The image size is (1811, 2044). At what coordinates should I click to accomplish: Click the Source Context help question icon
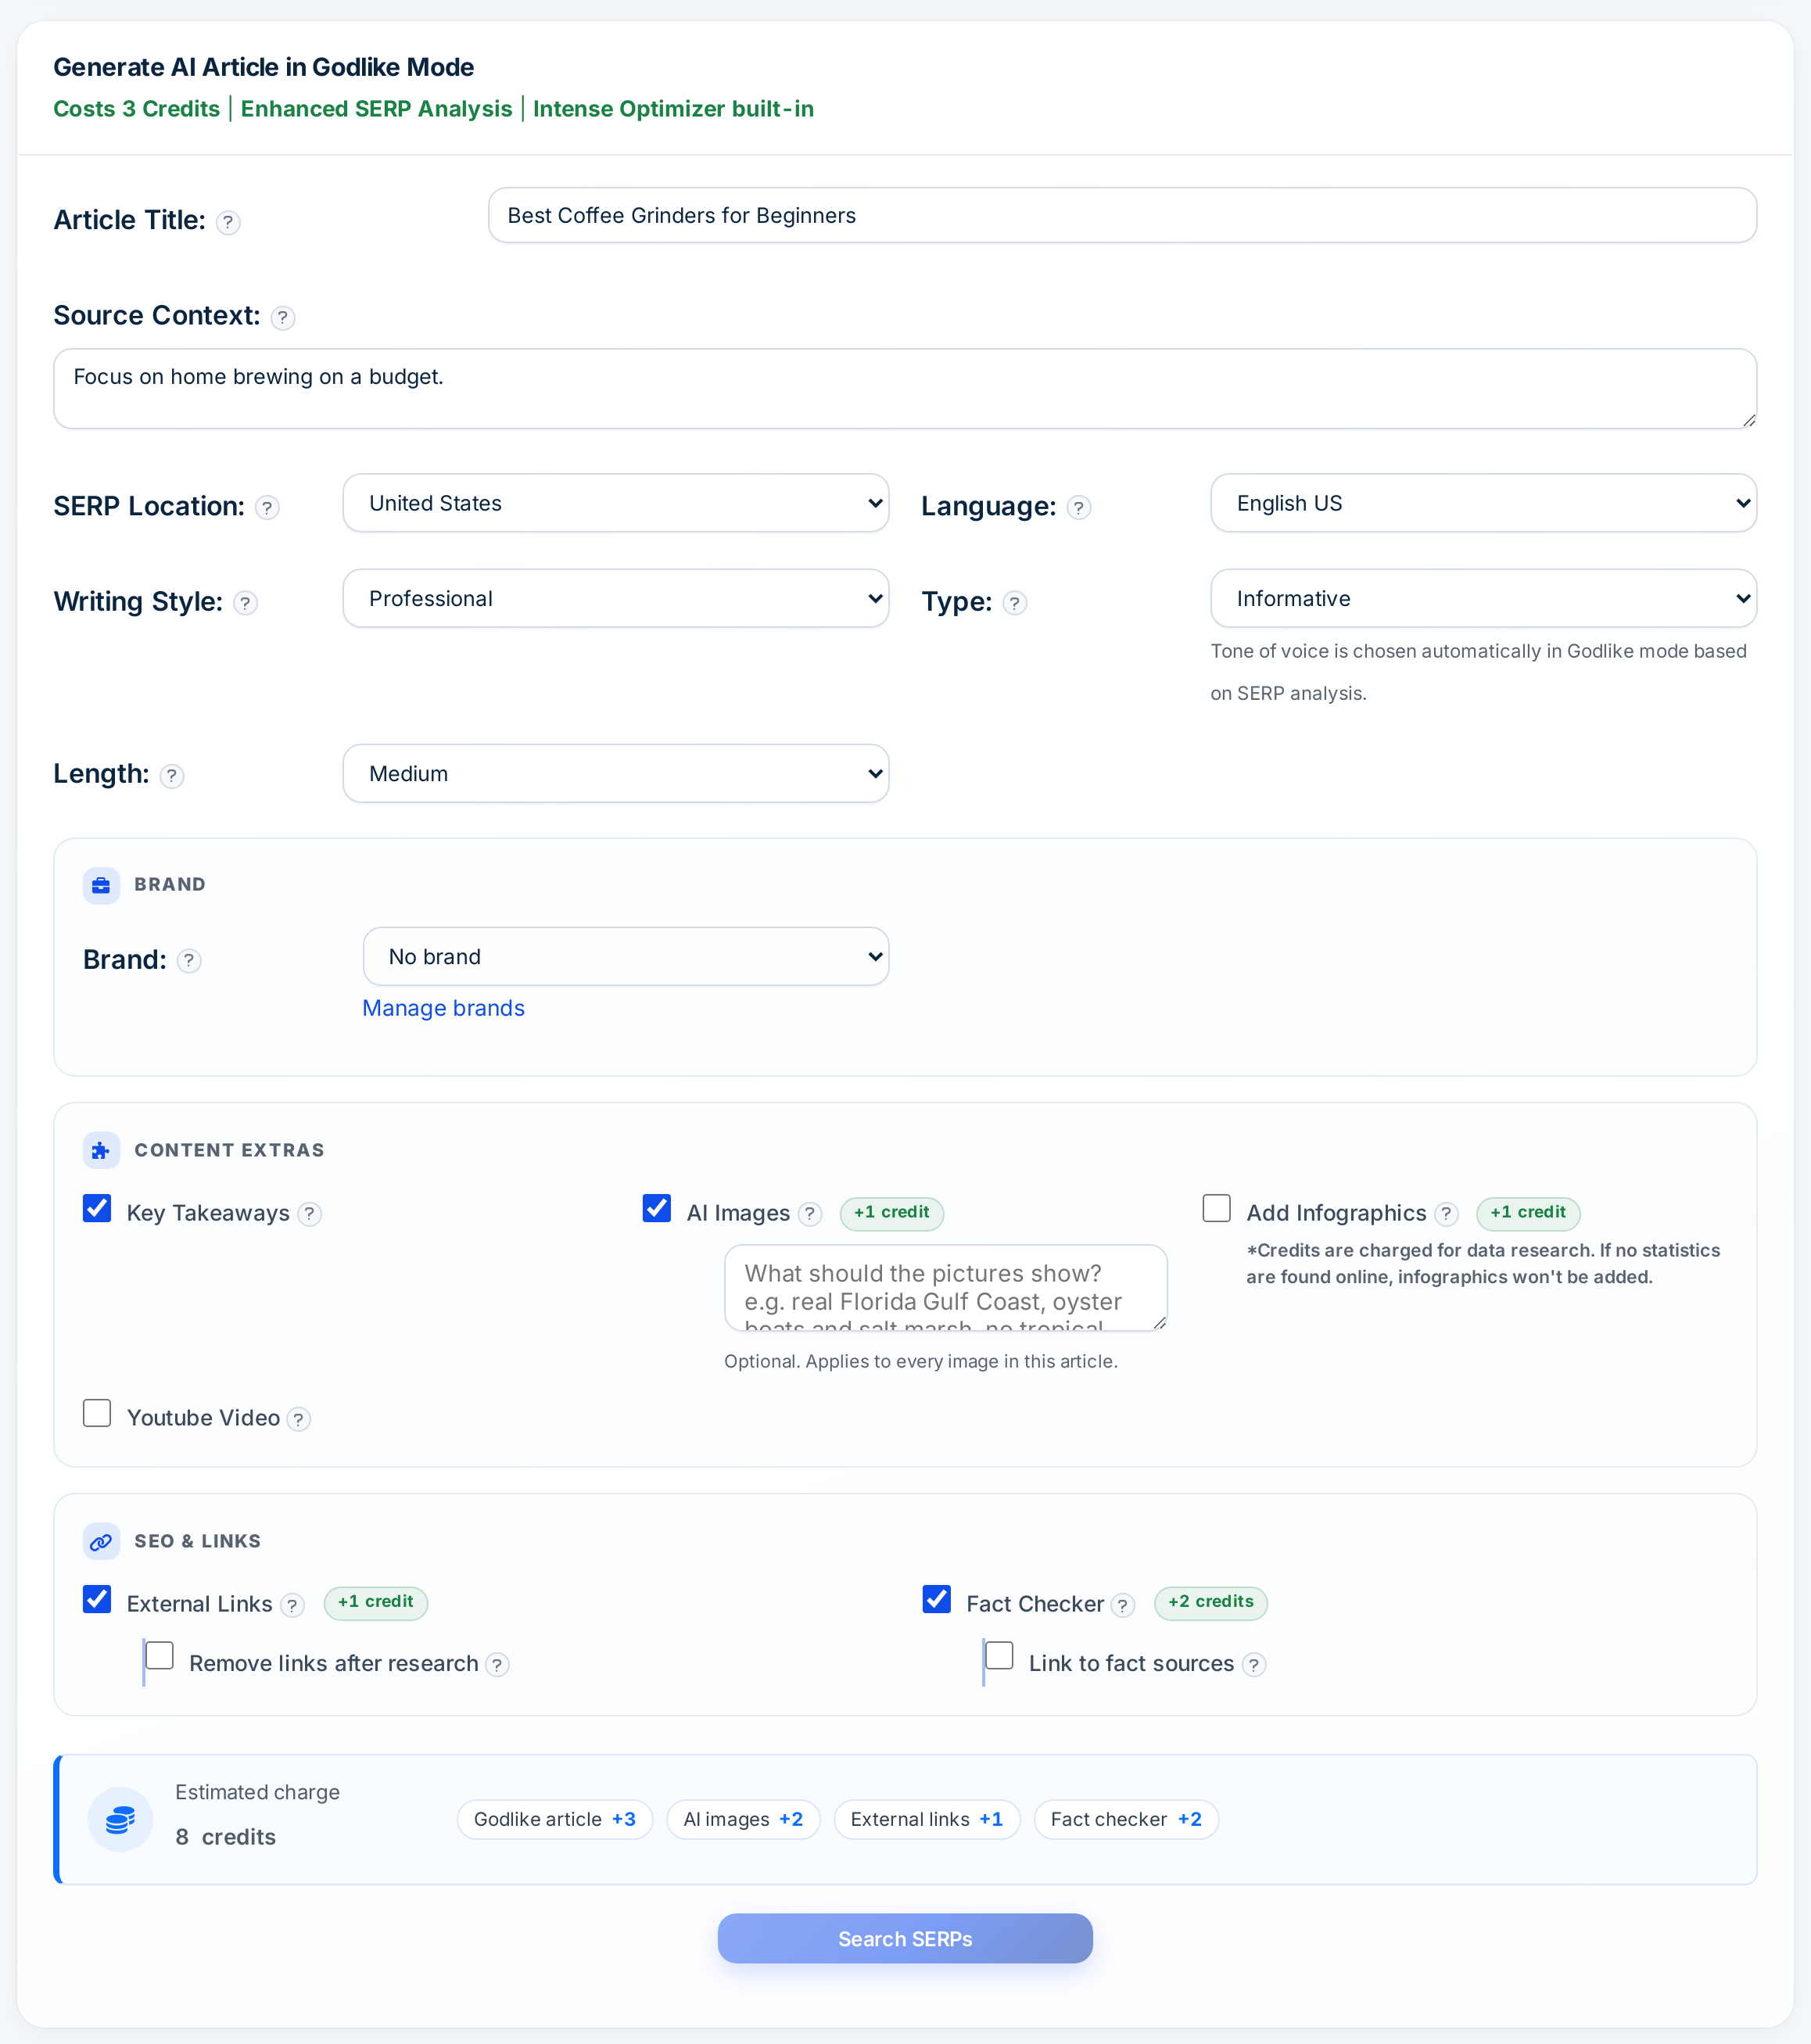283,318
